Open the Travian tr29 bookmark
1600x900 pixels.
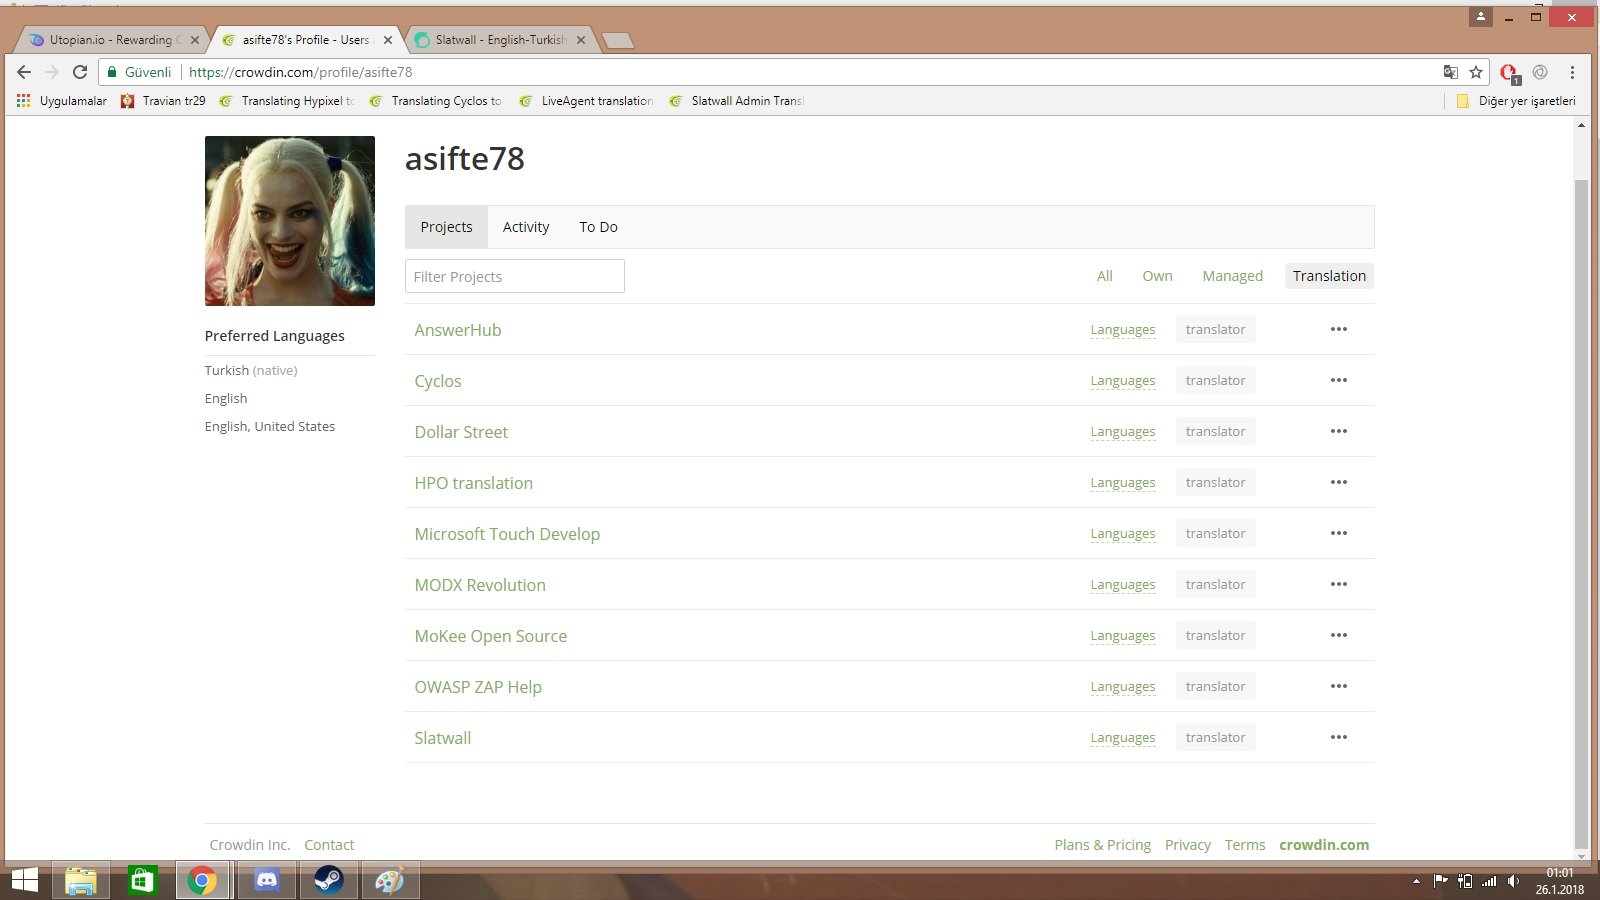[x=163, y=101]
